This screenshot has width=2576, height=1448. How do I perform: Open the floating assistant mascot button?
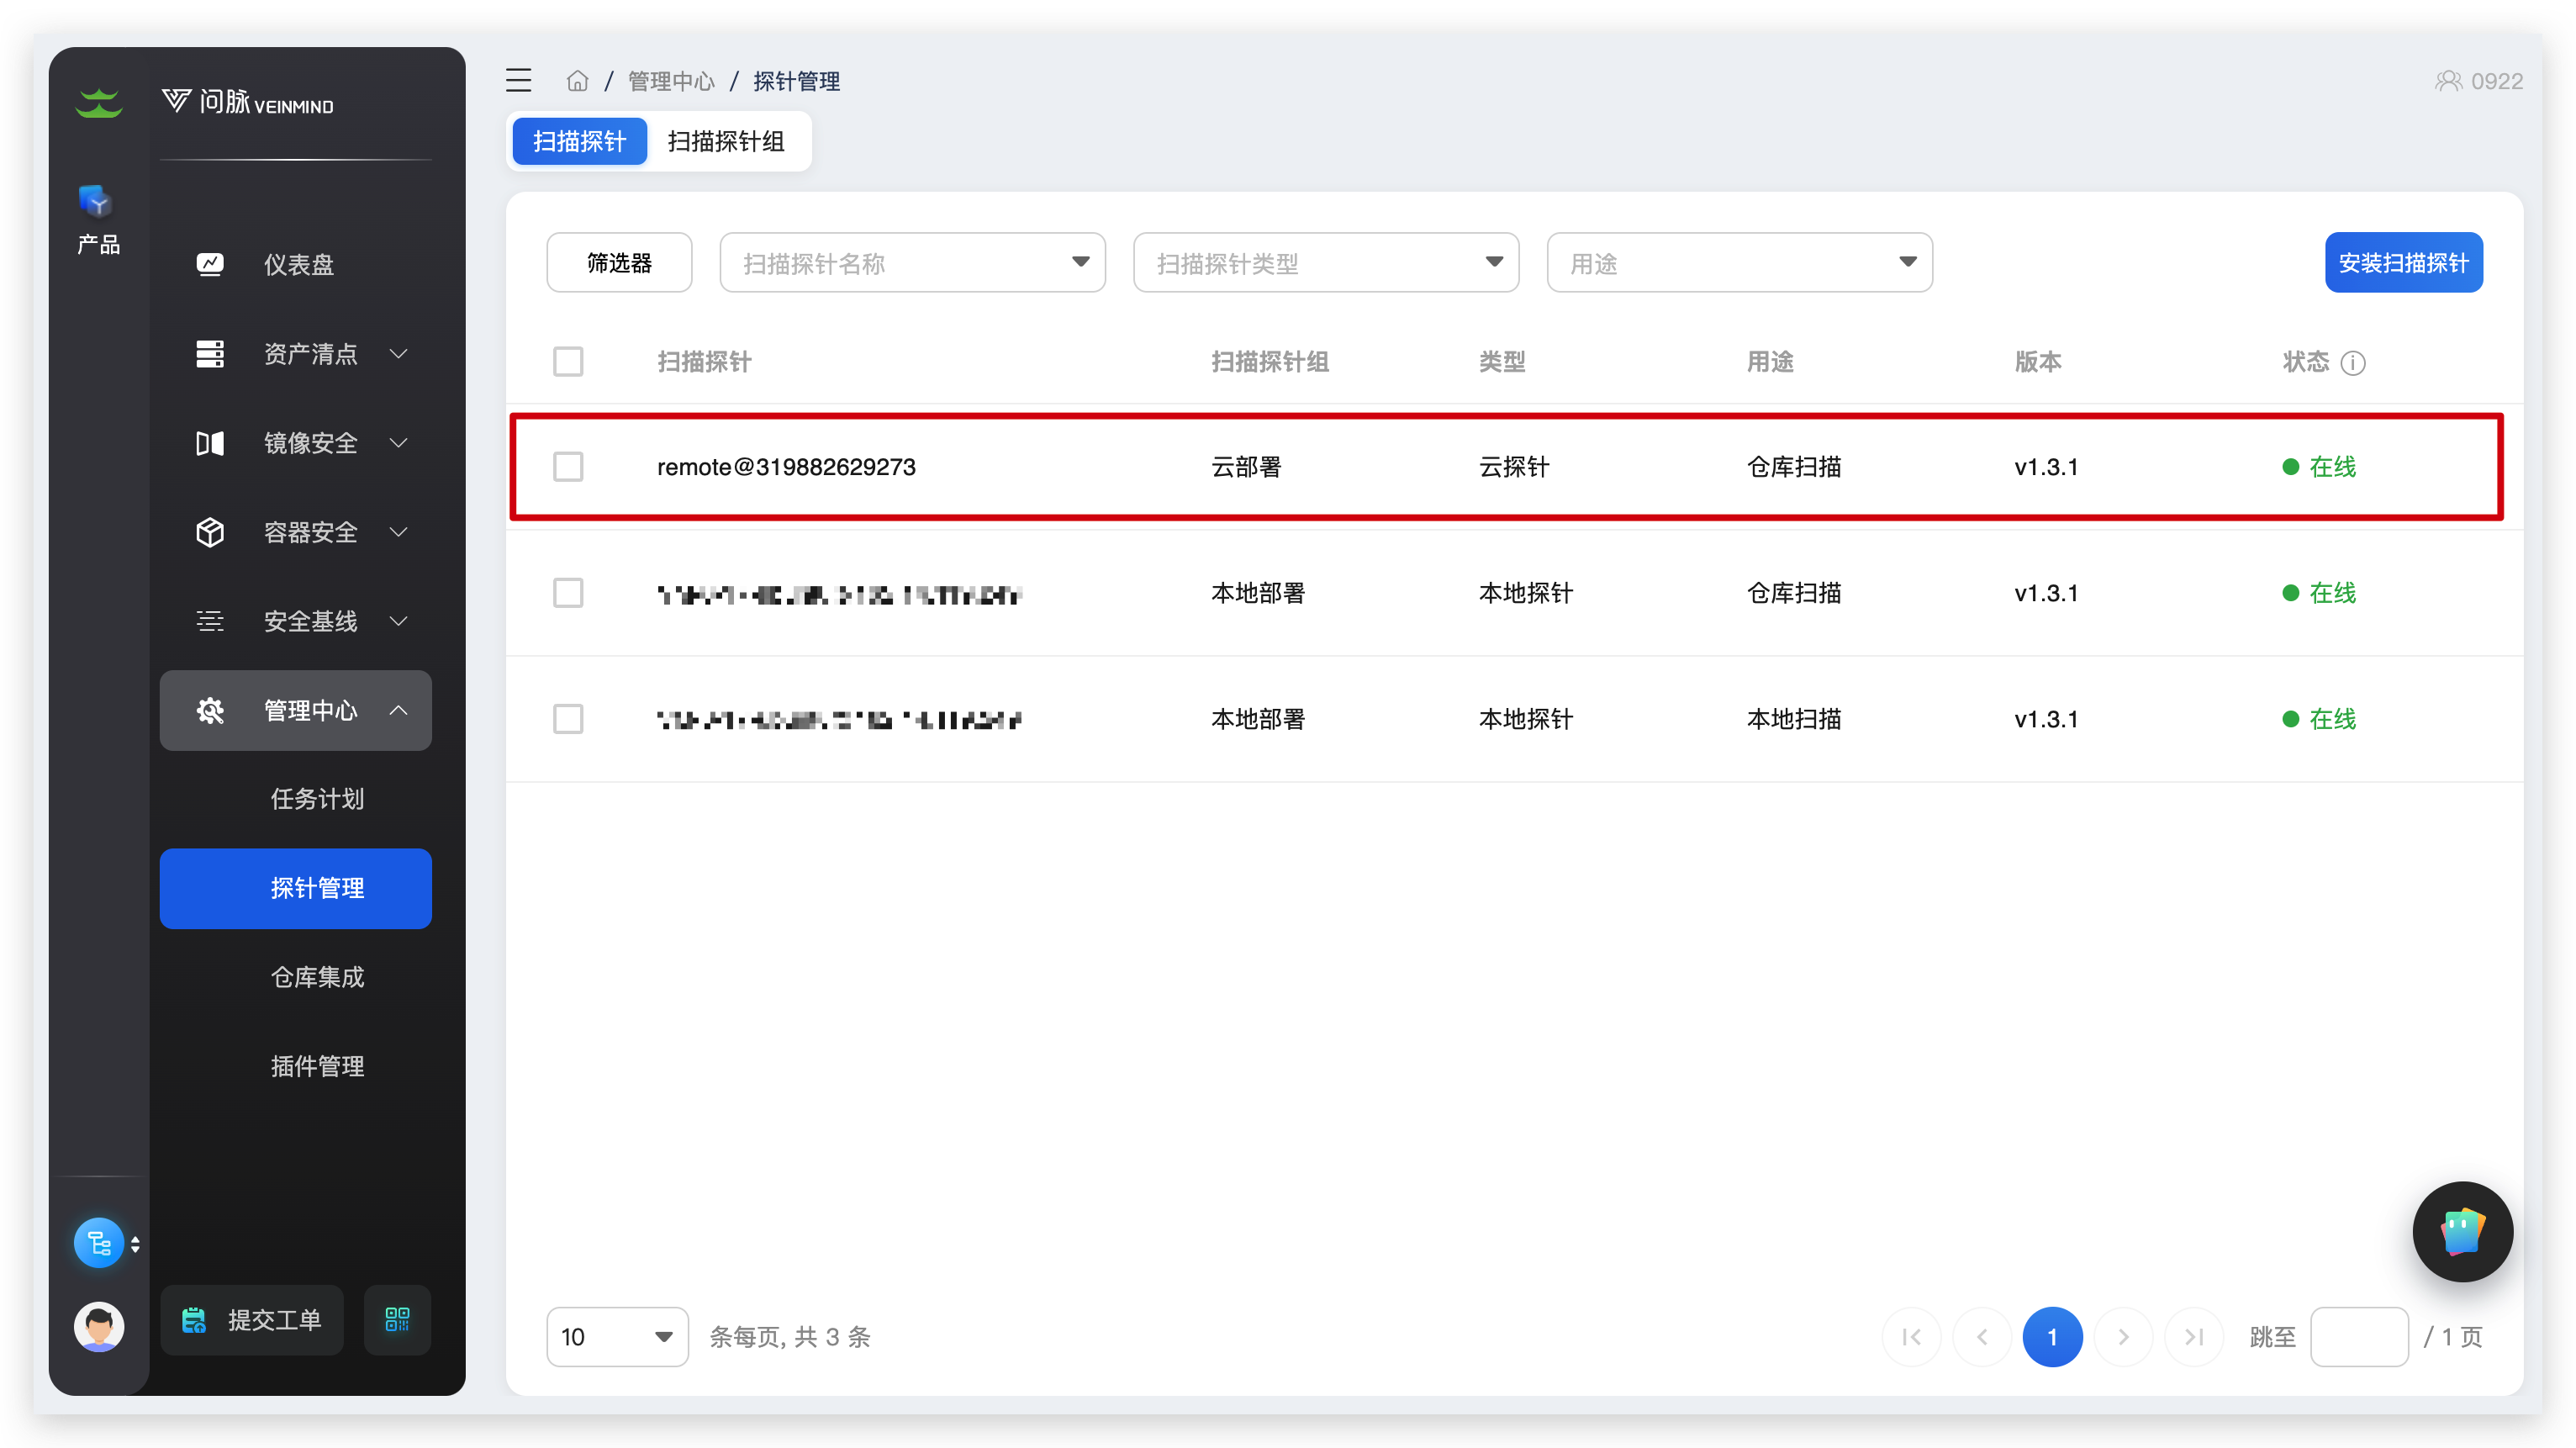[2462, 1231]
